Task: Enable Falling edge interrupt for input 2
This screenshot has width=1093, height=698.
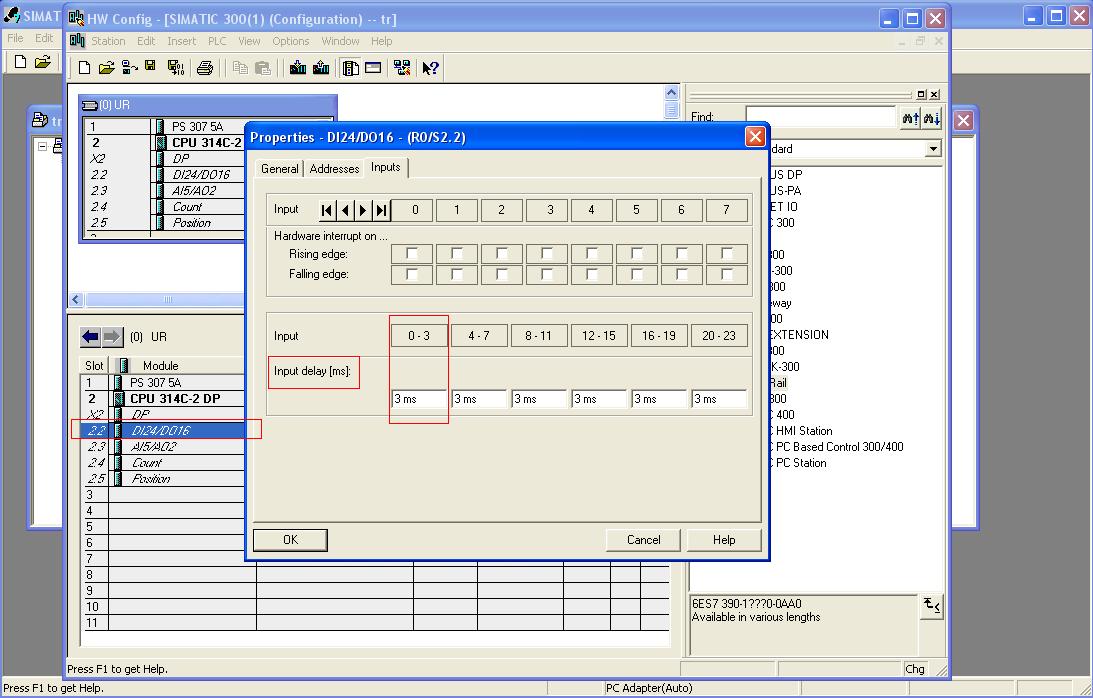Action: tap(502, 275)
